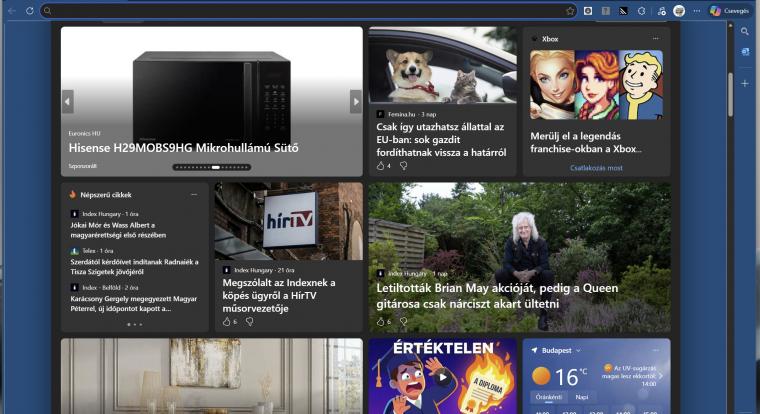Open the sidebar search icon
The width and height of the screenshot is (760, 414).
[x=745, y=32]
